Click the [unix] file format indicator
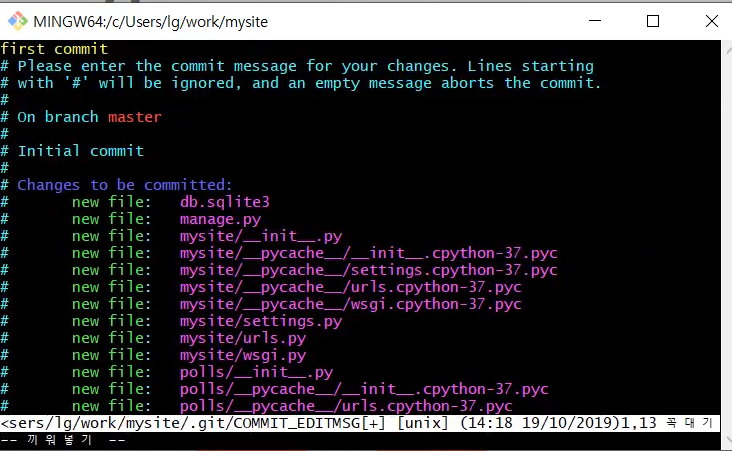 [x=422, y=423]
